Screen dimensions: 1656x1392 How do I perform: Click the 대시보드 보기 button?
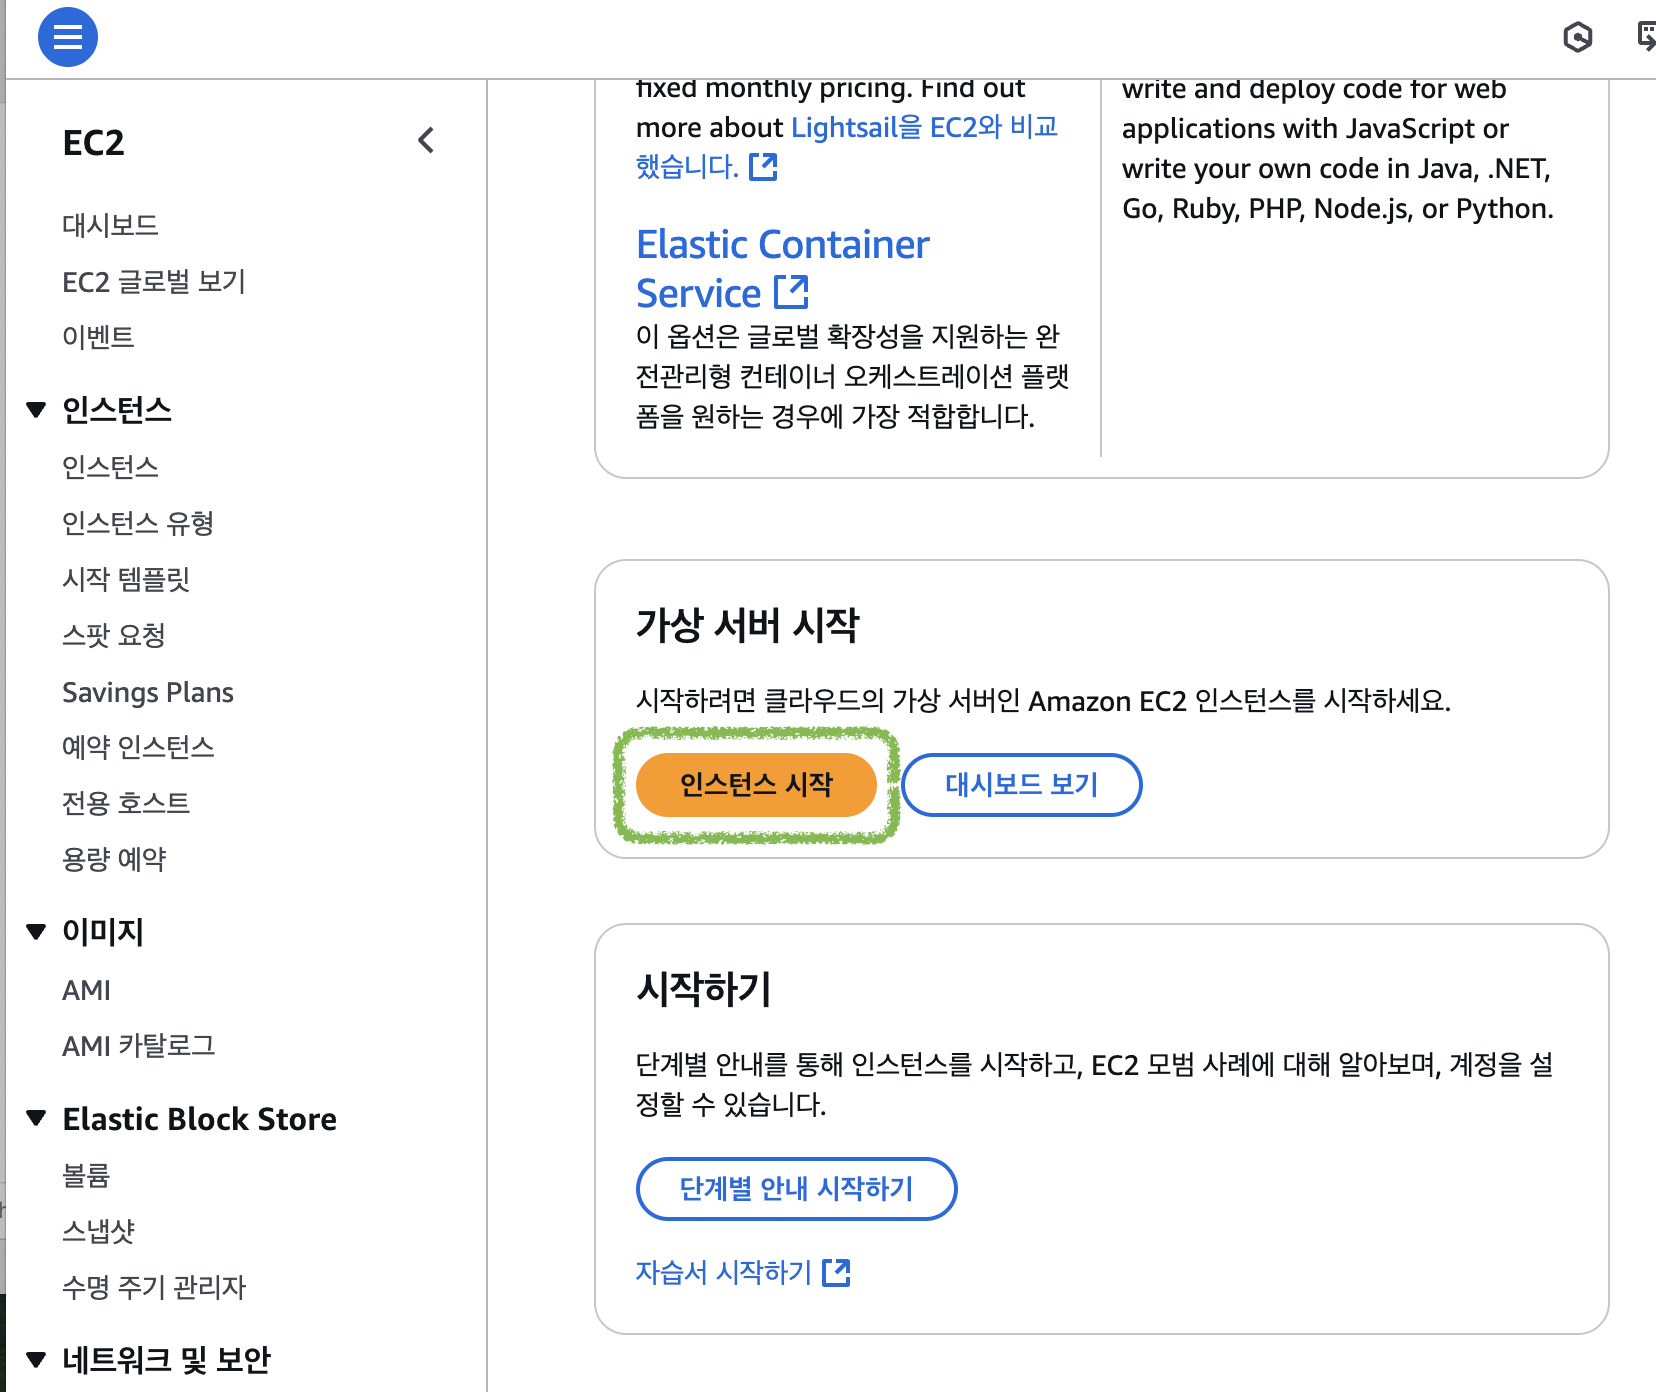click(x=1021, y=785)
